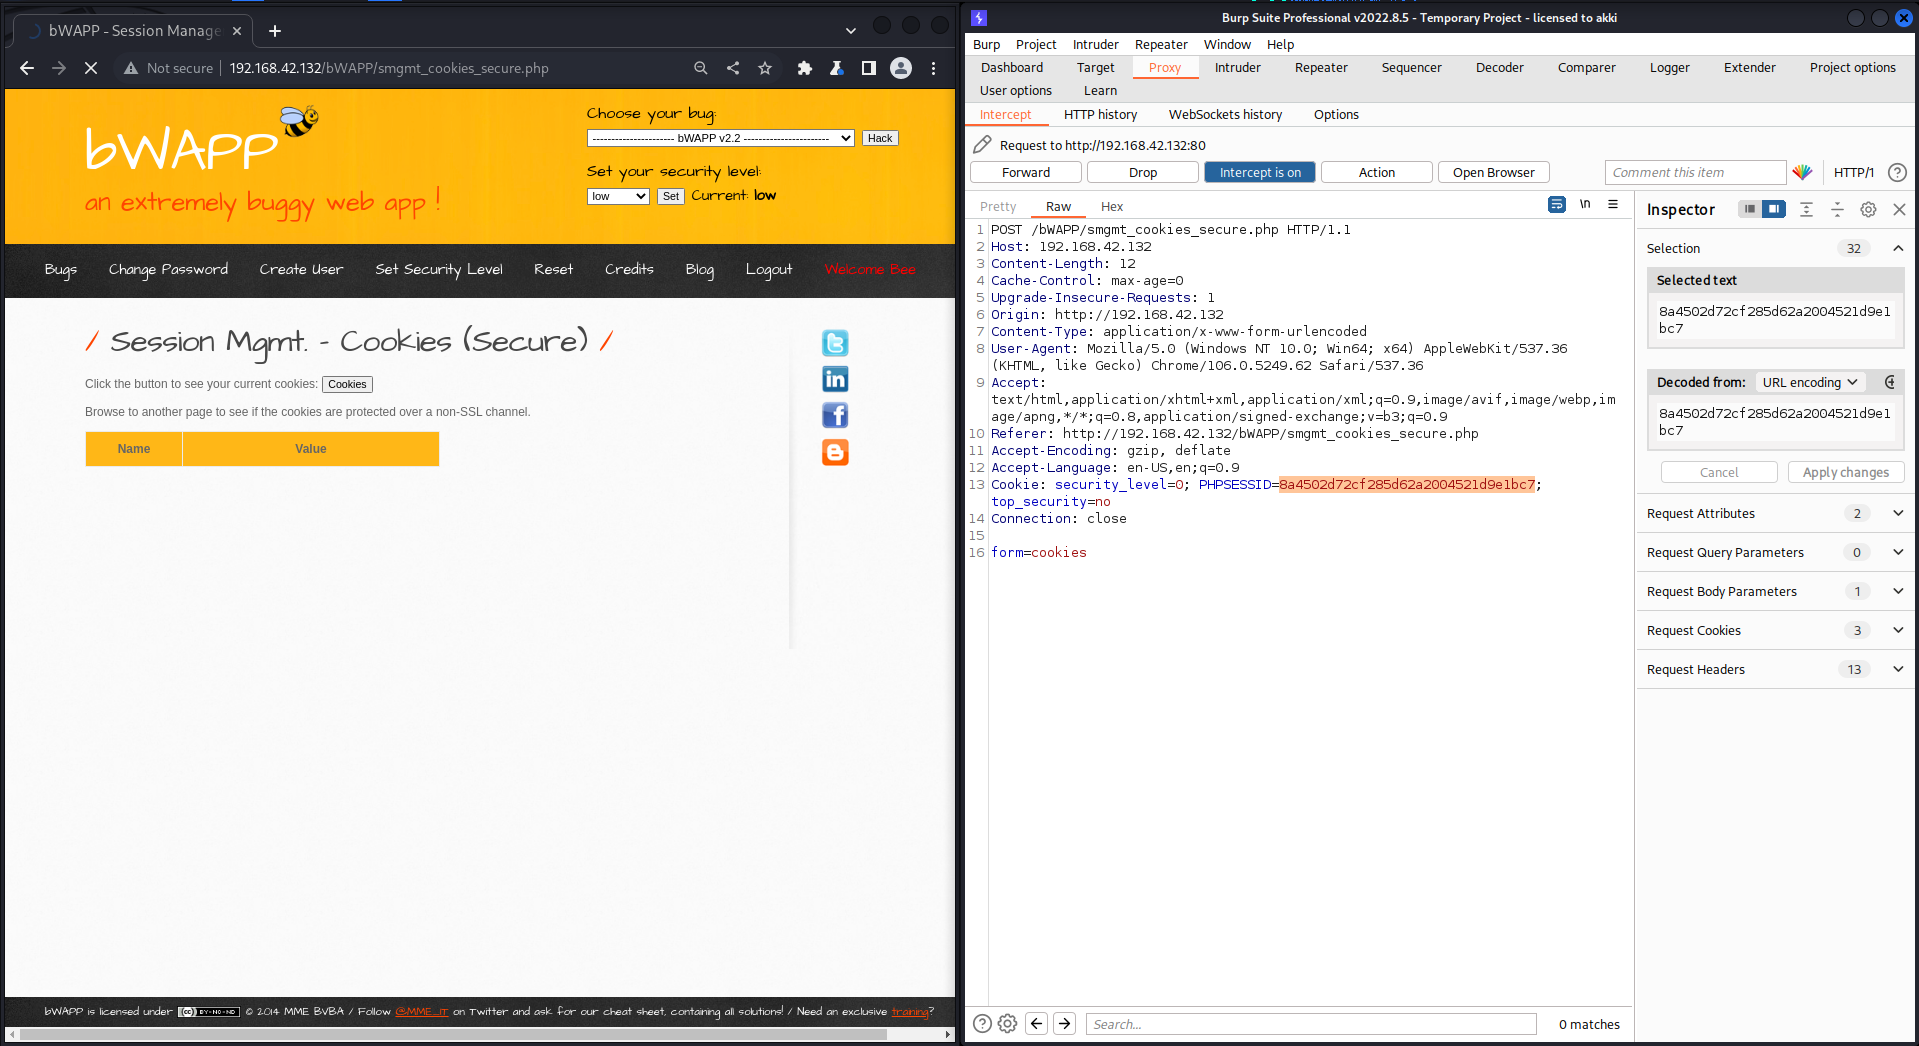Click the Forward button

[1025, 172]
